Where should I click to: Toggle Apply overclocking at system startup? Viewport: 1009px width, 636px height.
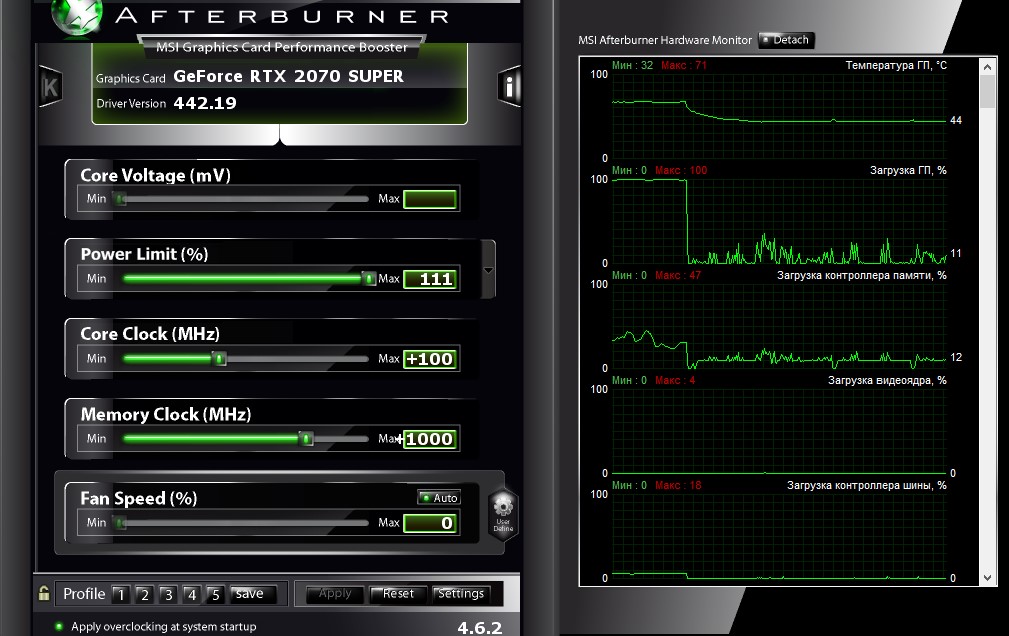pyautogui.click(x=59, y=626)
